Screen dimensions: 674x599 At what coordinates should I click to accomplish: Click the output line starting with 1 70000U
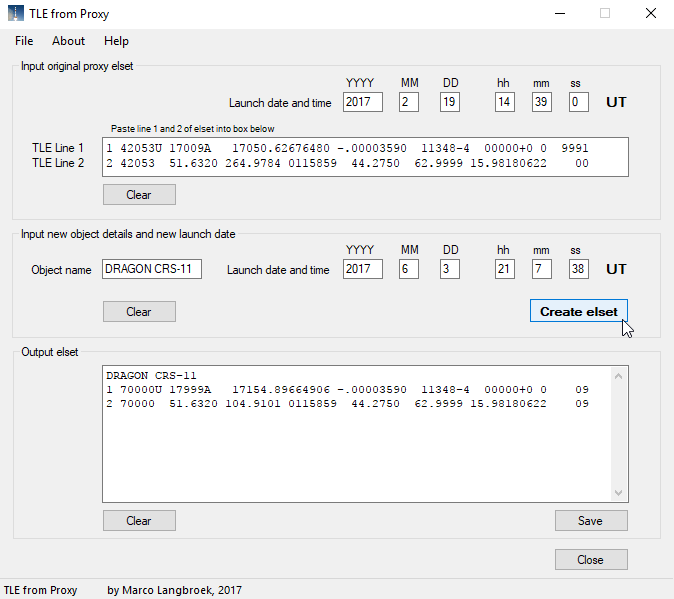[x=347, y=390]
